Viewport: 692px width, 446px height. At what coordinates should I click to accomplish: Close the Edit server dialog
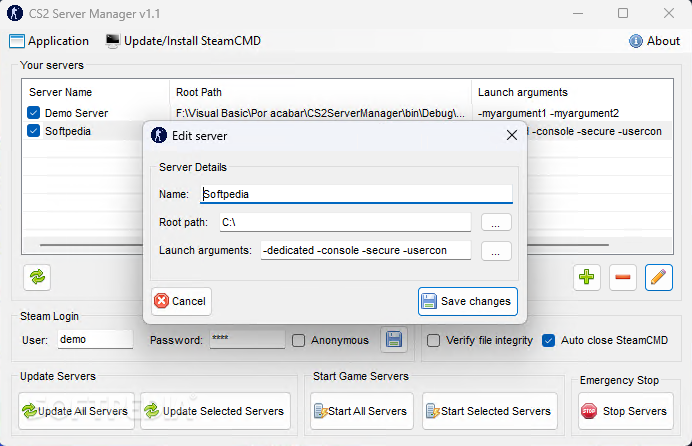pos(511,135)
